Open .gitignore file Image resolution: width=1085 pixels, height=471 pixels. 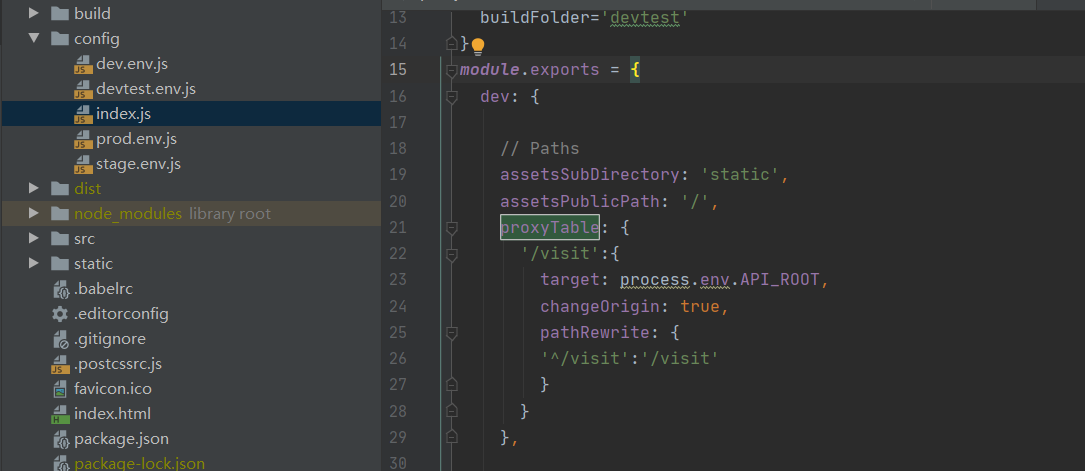[x=110, y=338]
